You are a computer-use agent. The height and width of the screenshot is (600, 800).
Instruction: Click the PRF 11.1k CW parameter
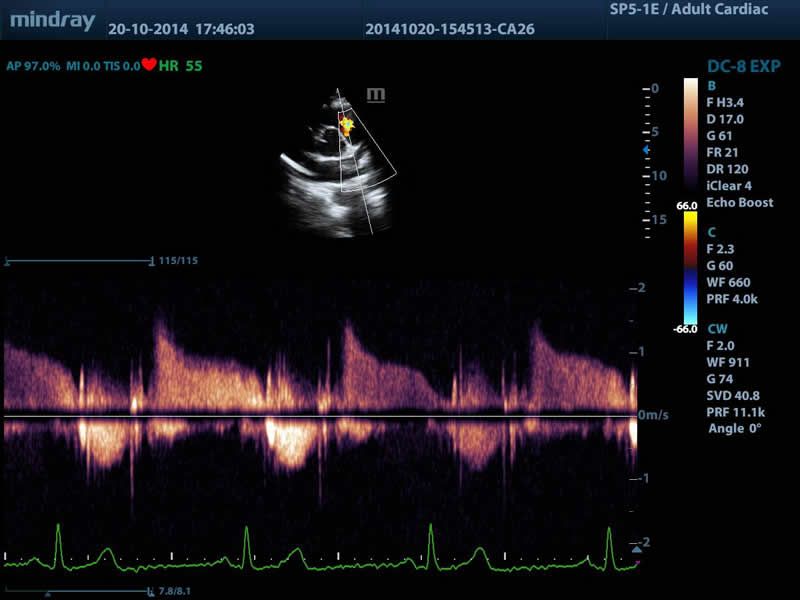[x=735, y=412]
